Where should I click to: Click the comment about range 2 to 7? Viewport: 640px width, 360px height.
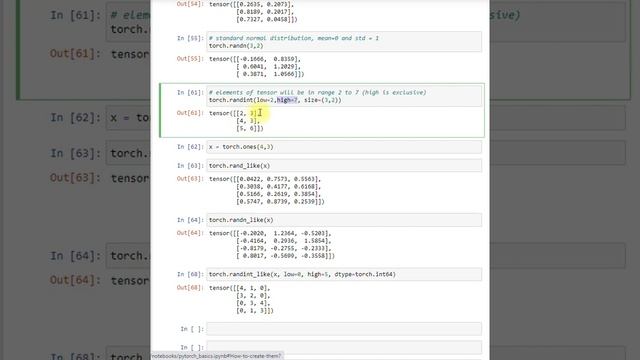[x=317, y=93]
